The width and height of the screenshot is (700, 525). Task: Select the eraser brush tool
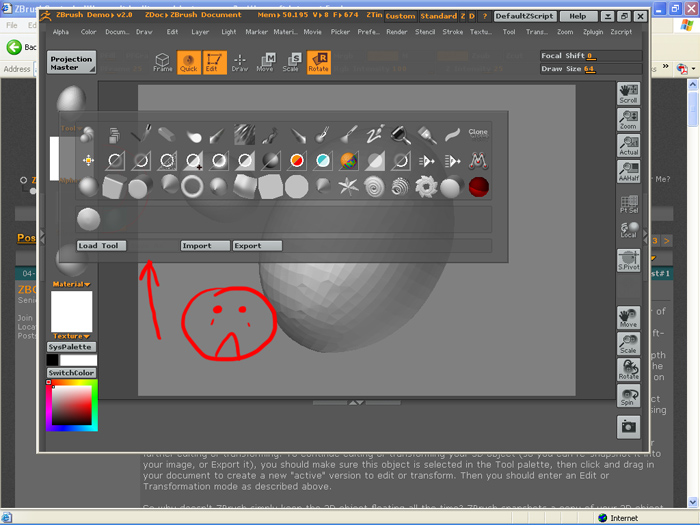tap(167, 134)
